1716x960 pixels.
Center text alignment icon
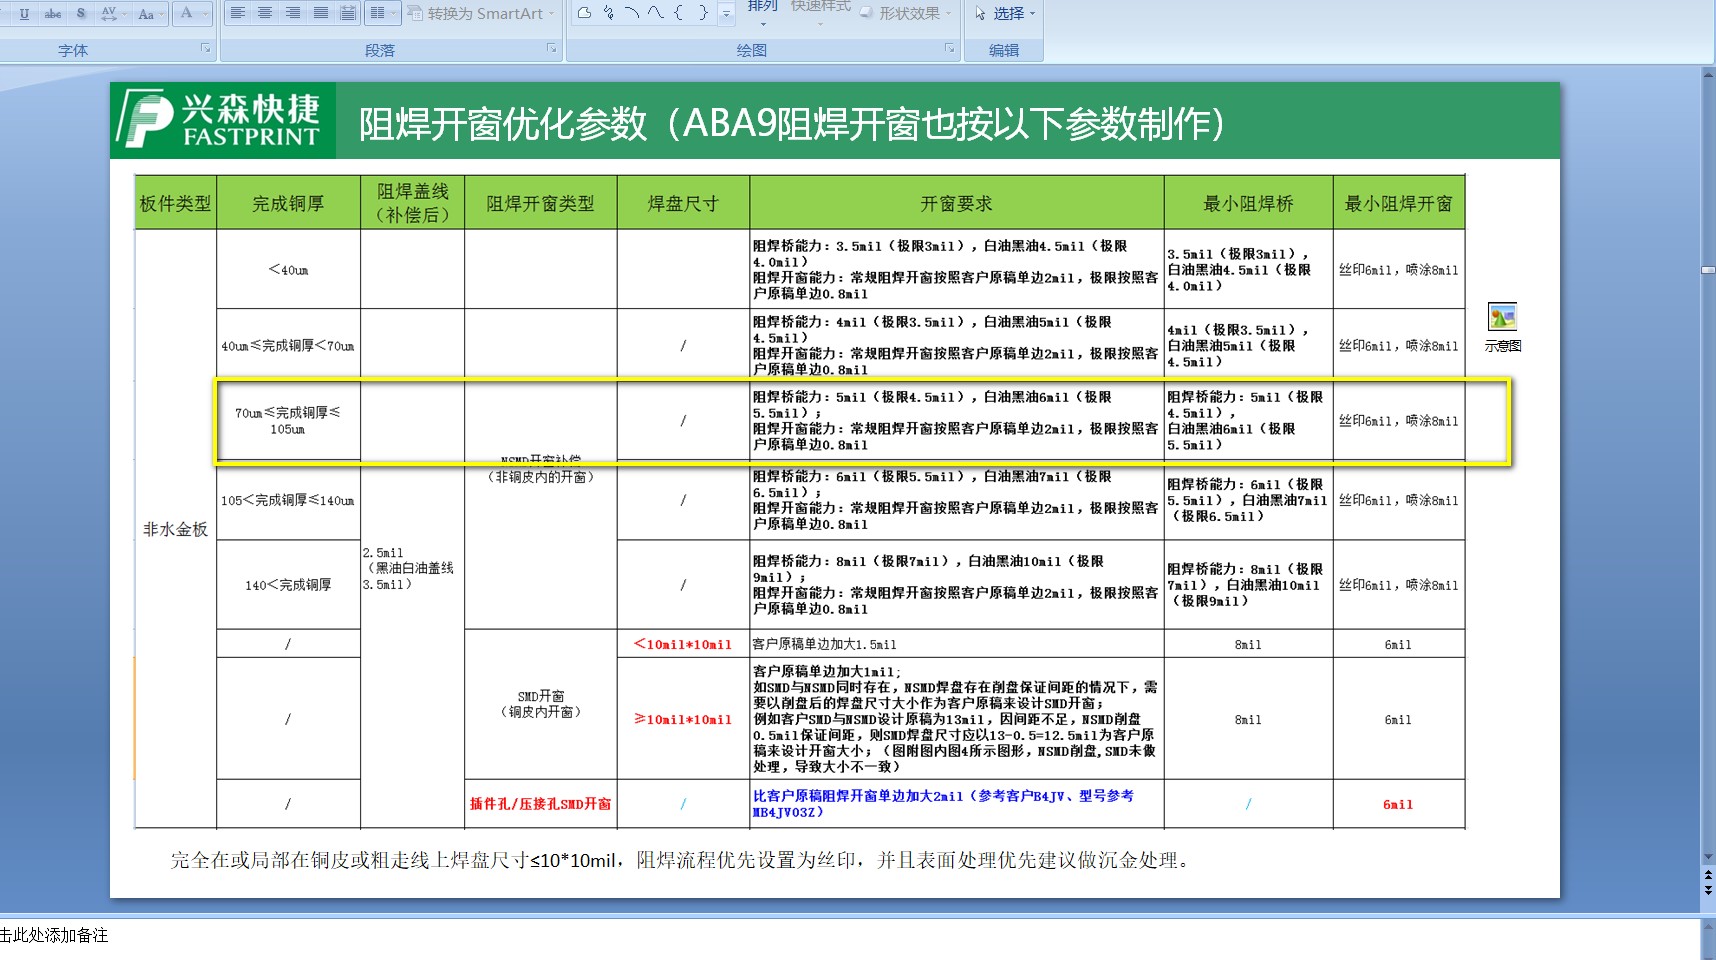(x=265, y=13)
